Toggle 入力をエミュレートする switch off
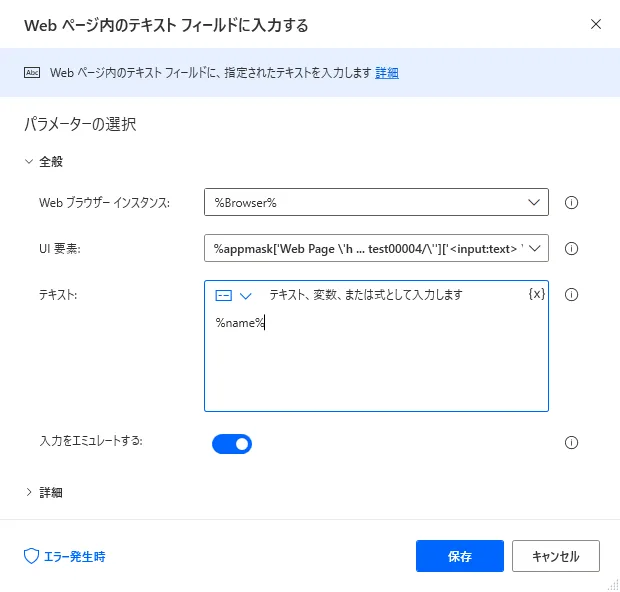Image resolution: width=620 pixels, height=592 pixels. (232, 443)
